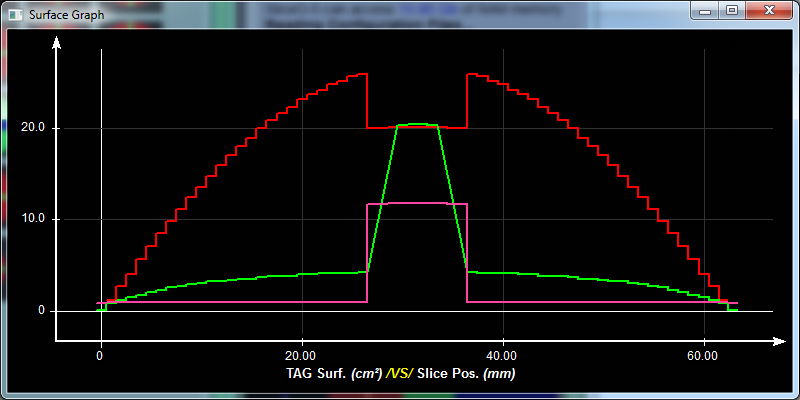
Task: Click the 0 tick label on X-axis
Action: 100,355
